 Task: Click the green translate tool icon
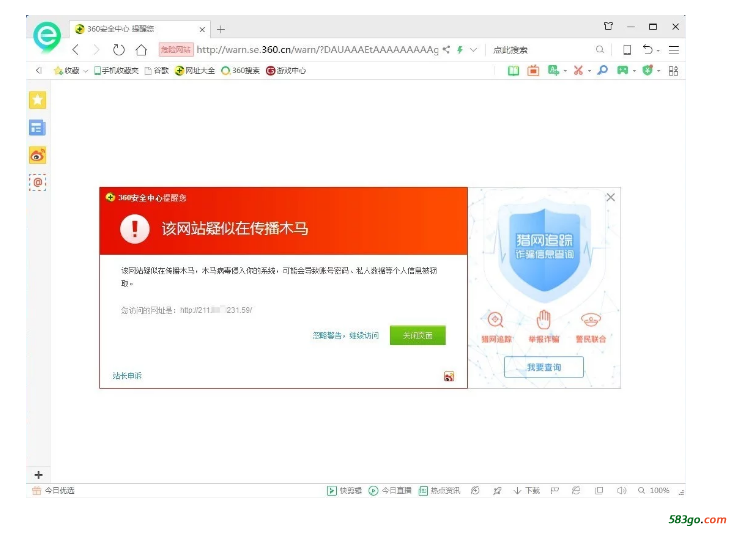tap(553, 70)
